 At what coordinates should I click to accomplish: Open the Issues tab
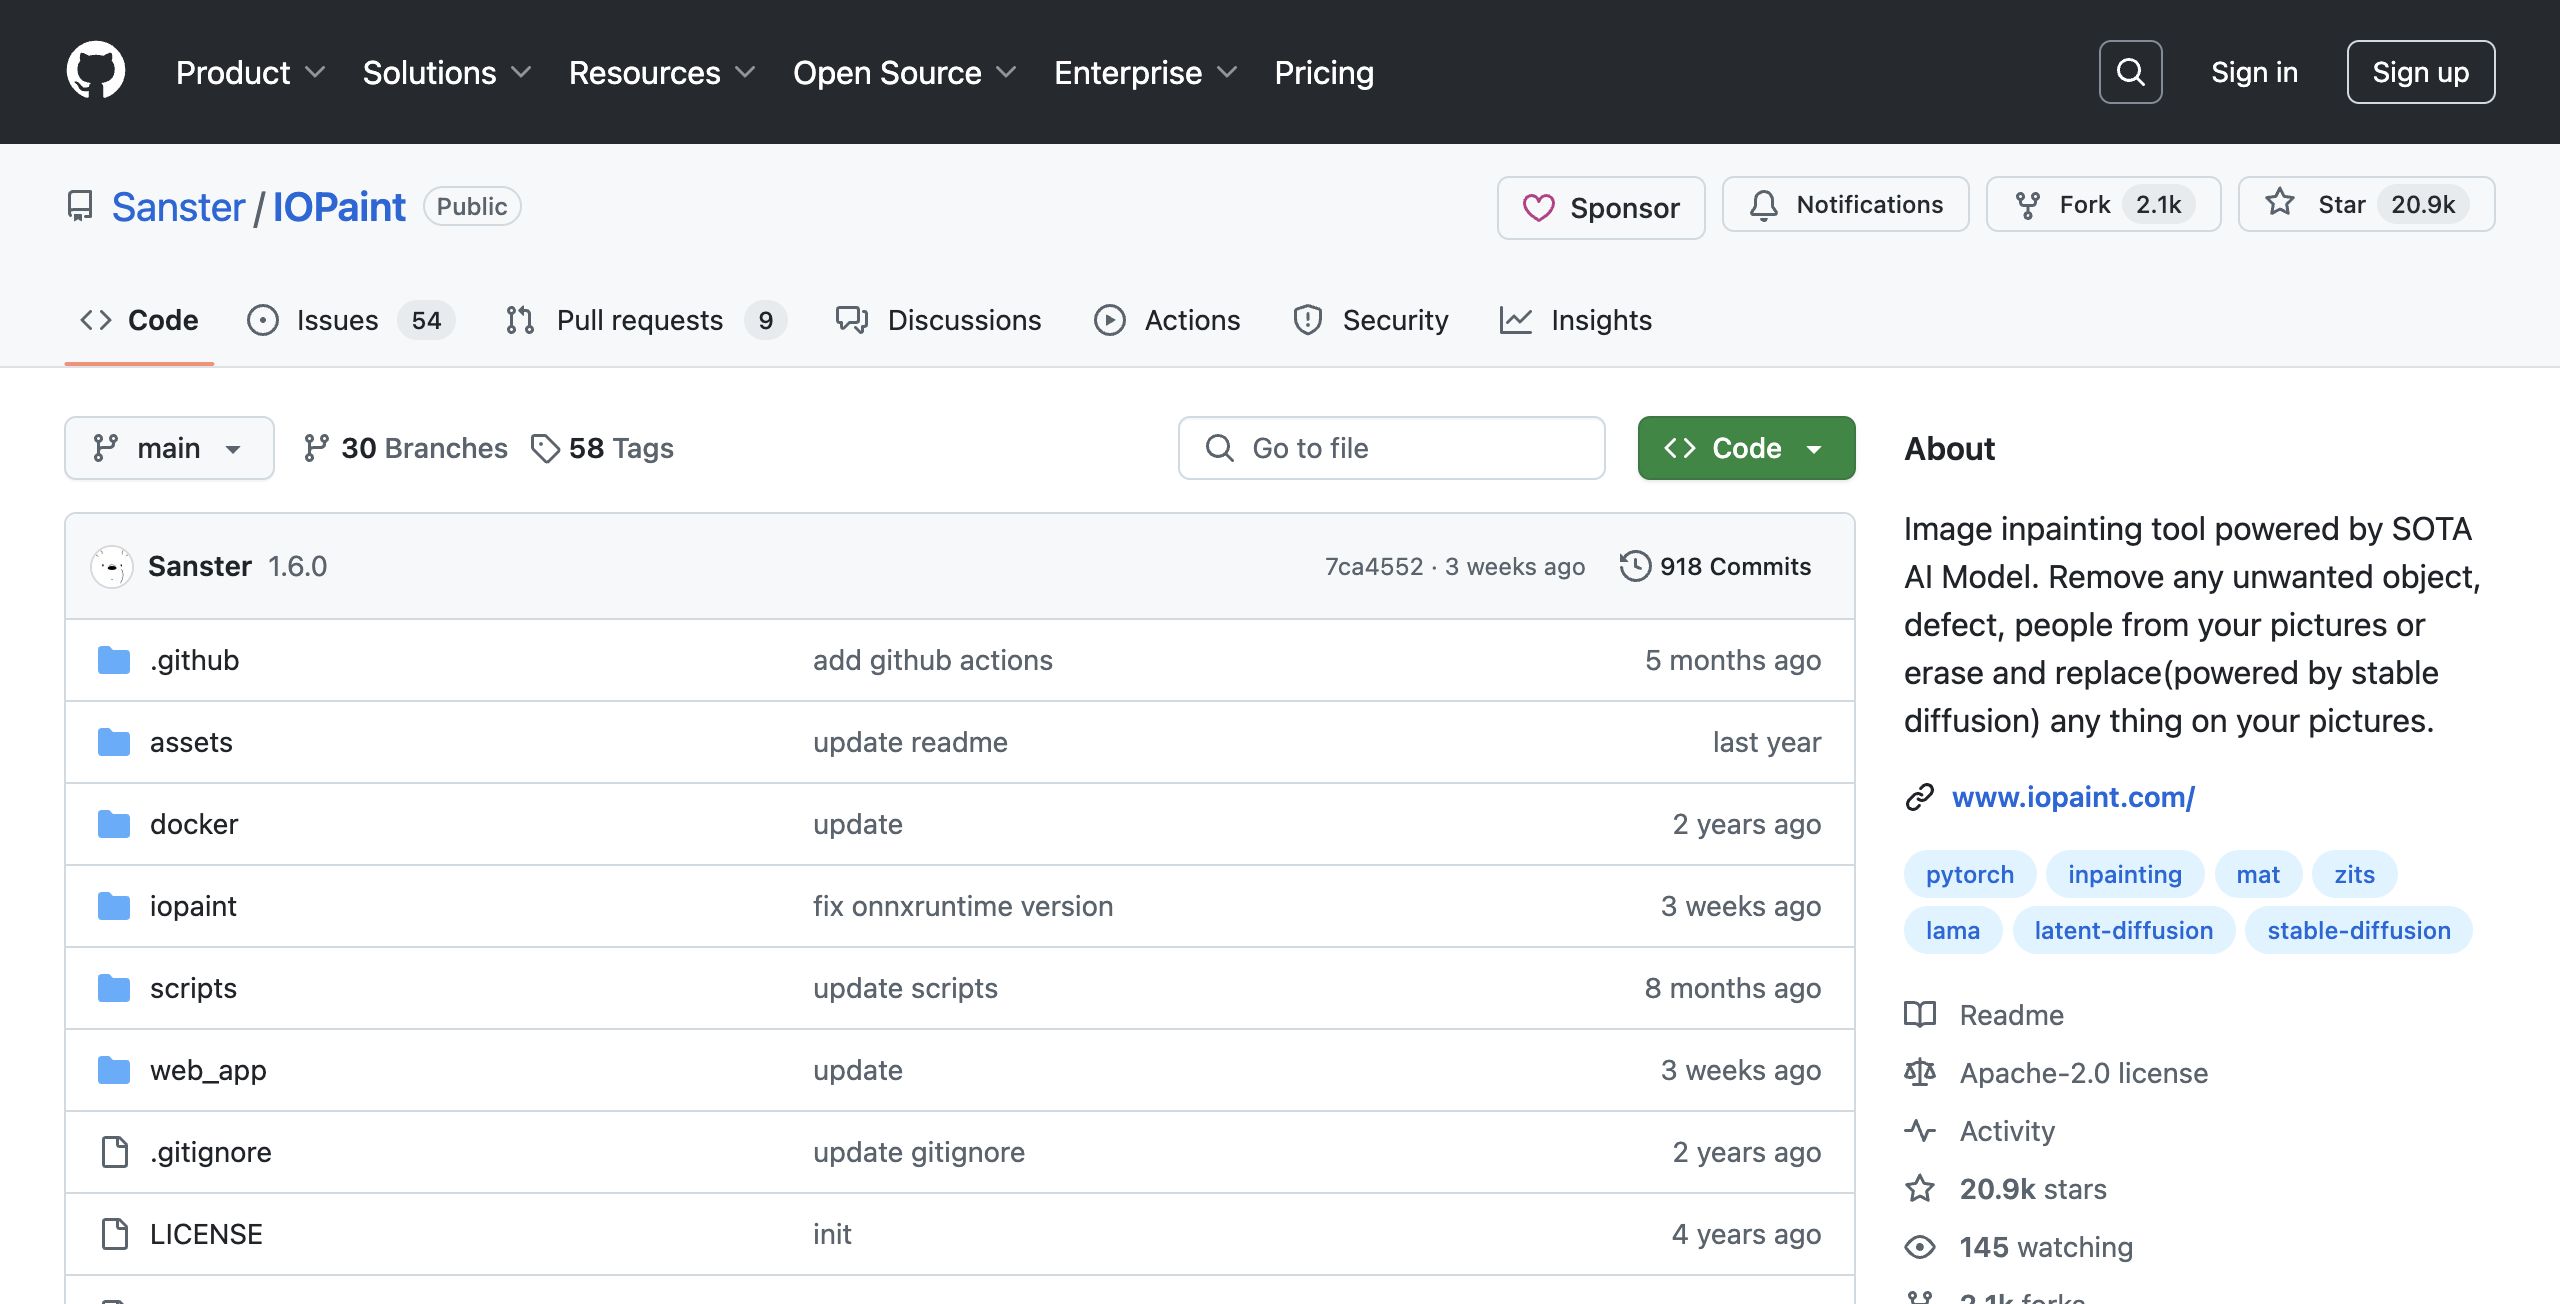point(351,320)
